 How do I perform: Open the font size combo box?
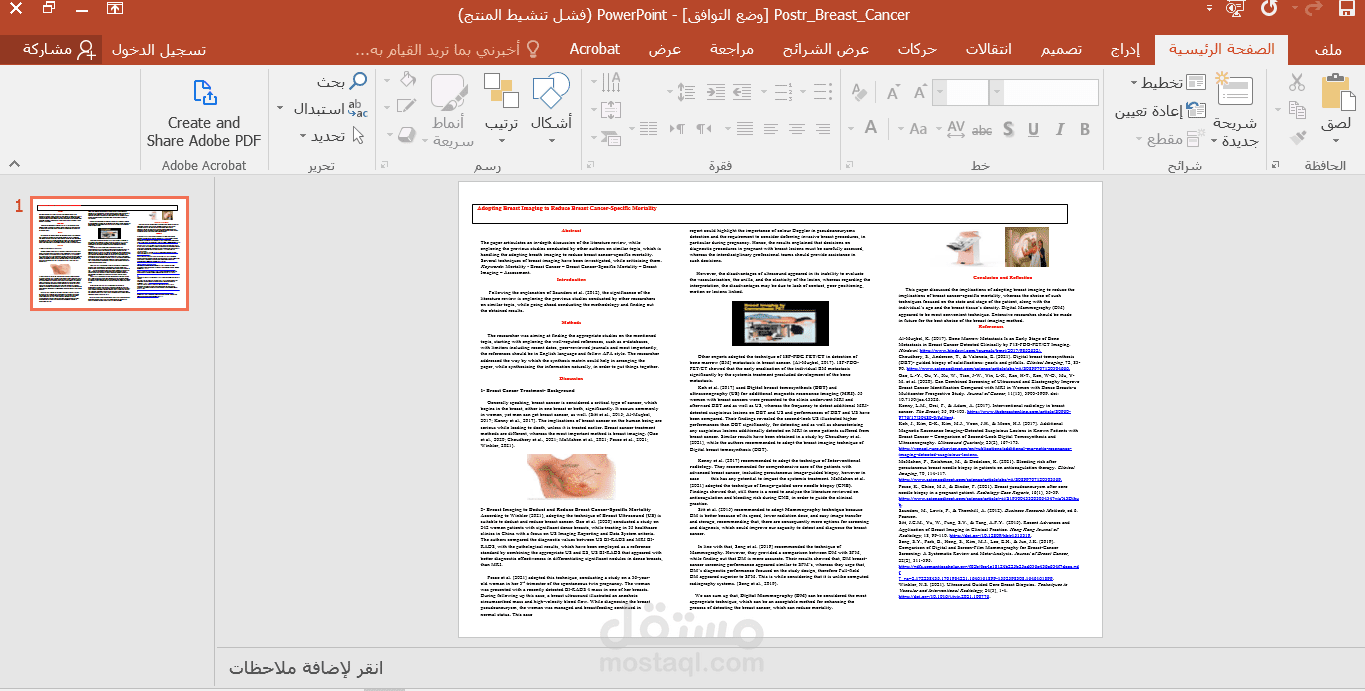[x=960, y=92]
